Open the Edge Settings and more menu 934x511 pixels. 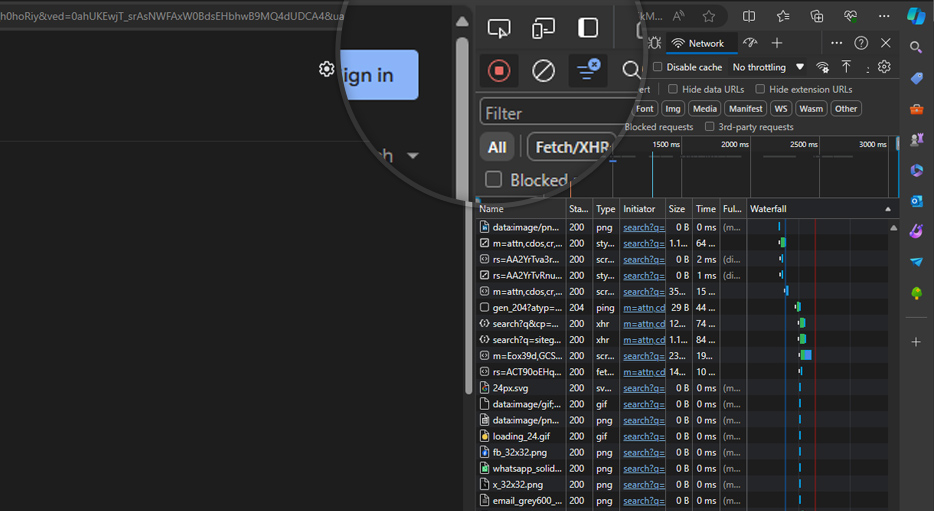coord(884,17)
